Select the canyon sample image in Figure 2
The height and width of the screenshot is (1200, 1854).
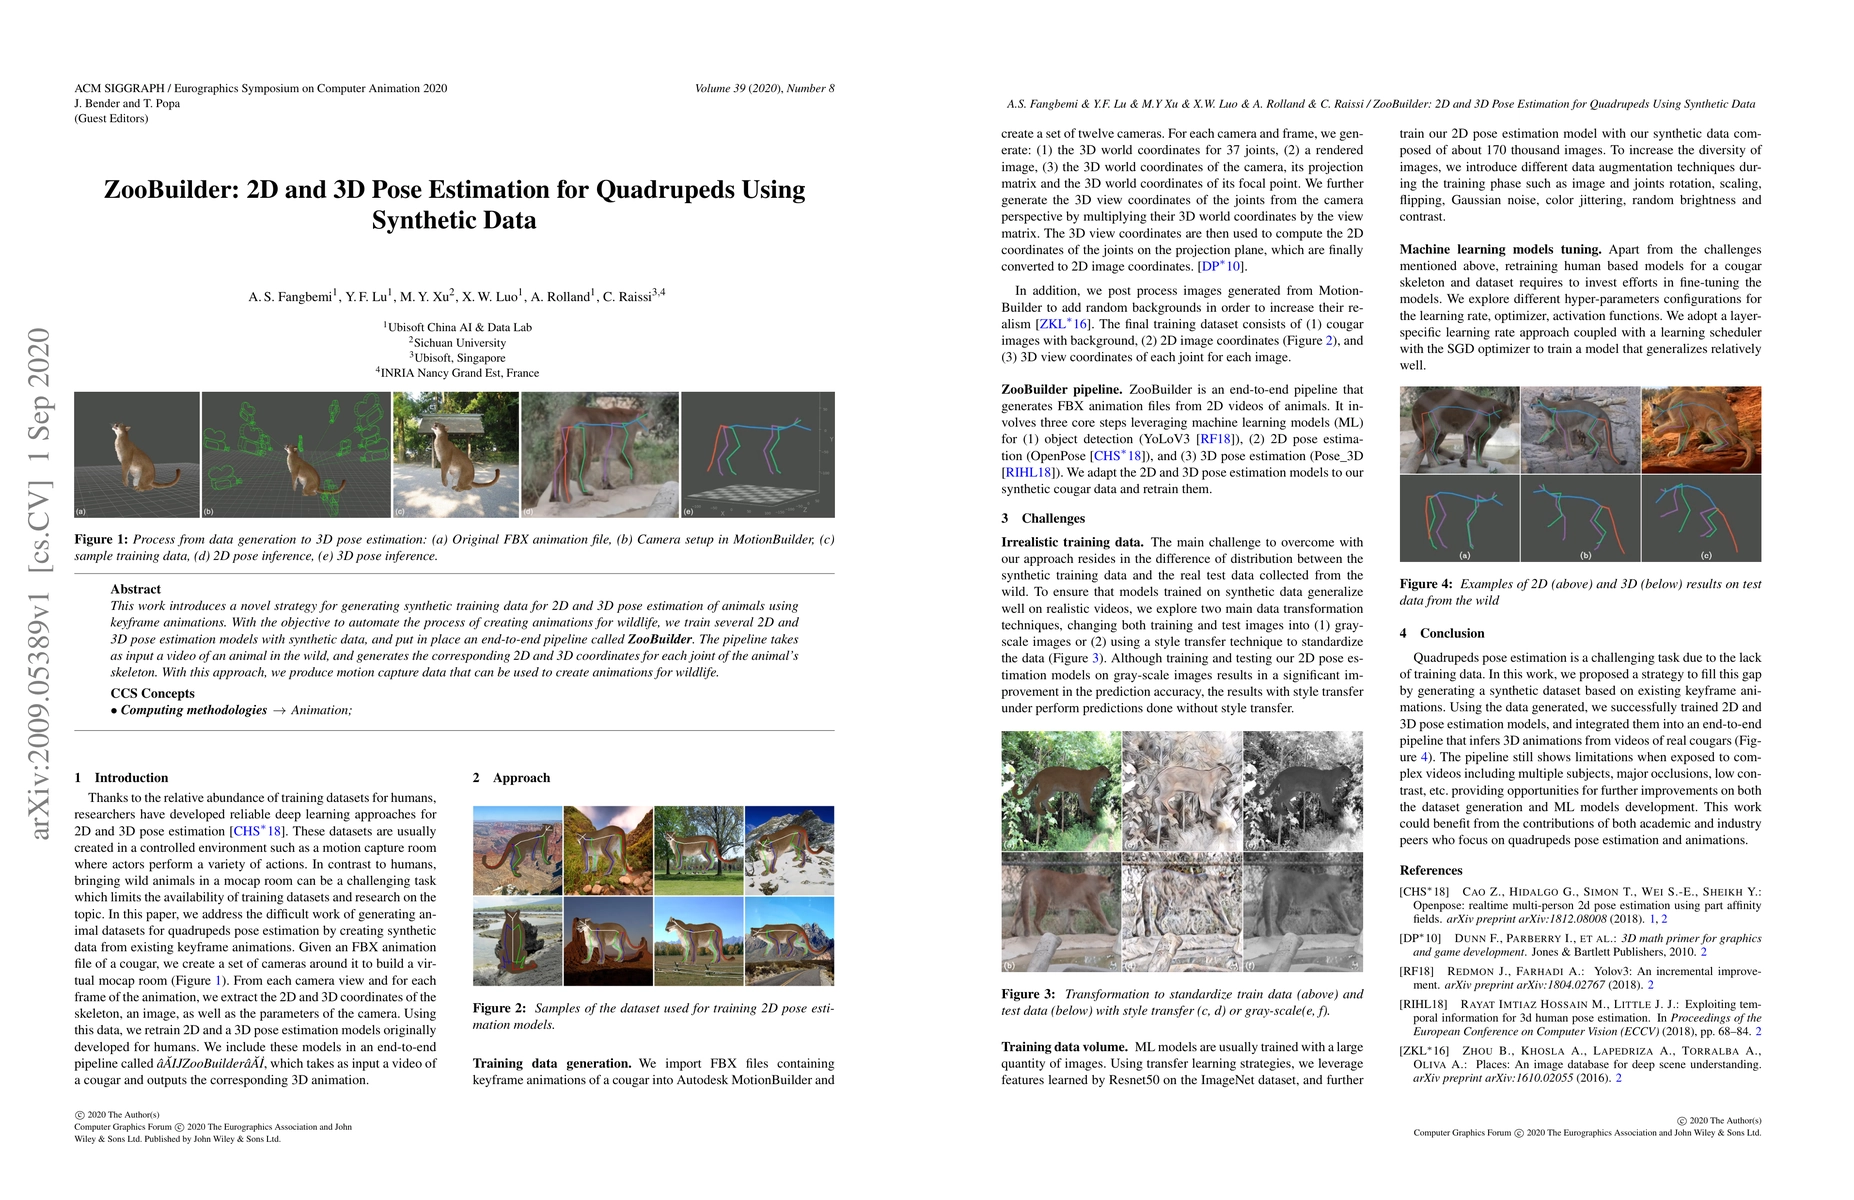coord(517,850)
